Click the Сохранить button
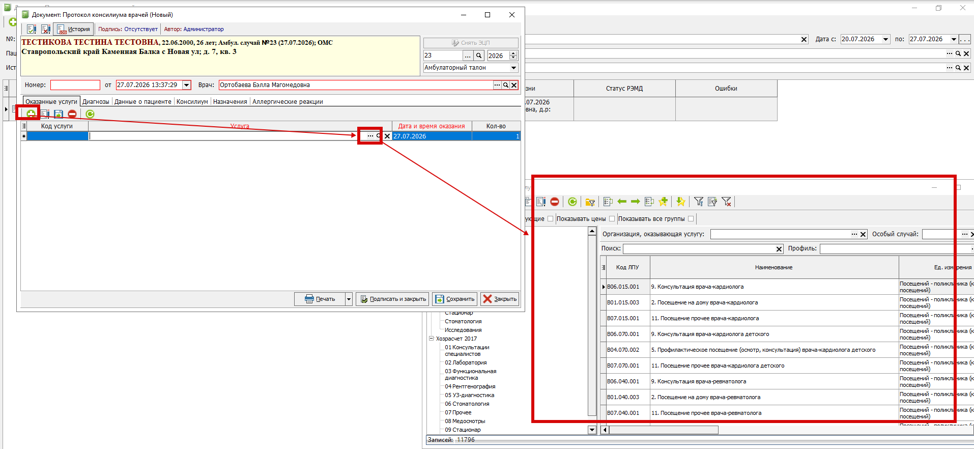 coord(454,299)
